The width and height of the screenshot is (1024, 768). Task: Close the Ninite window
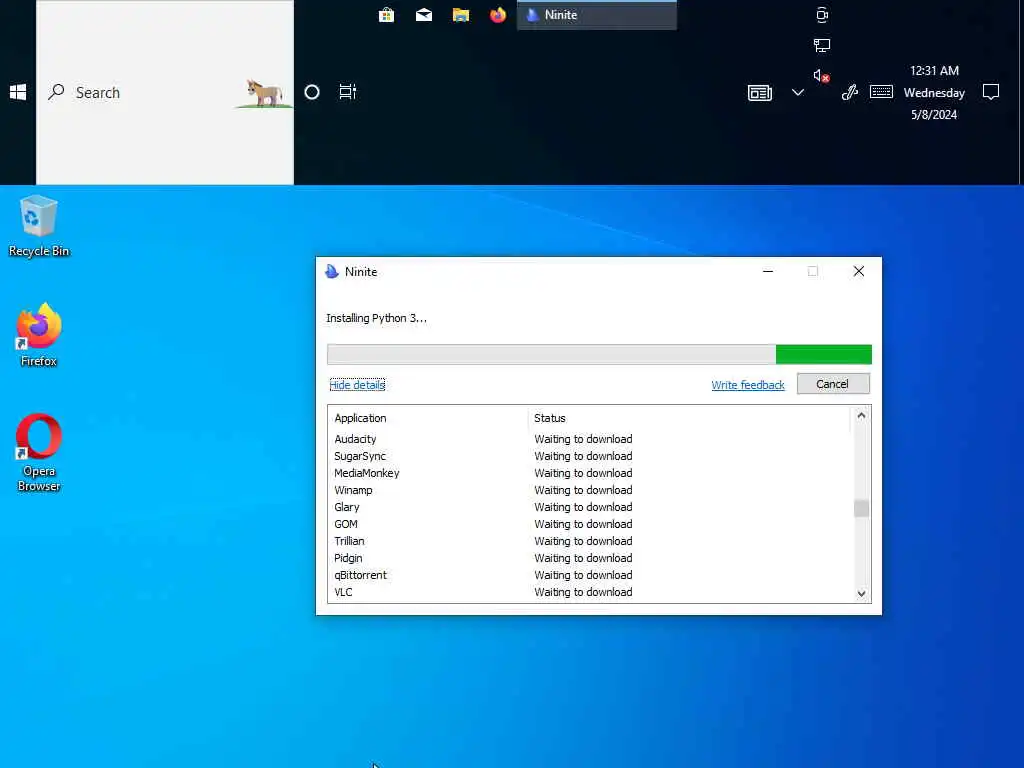point(858,271)
